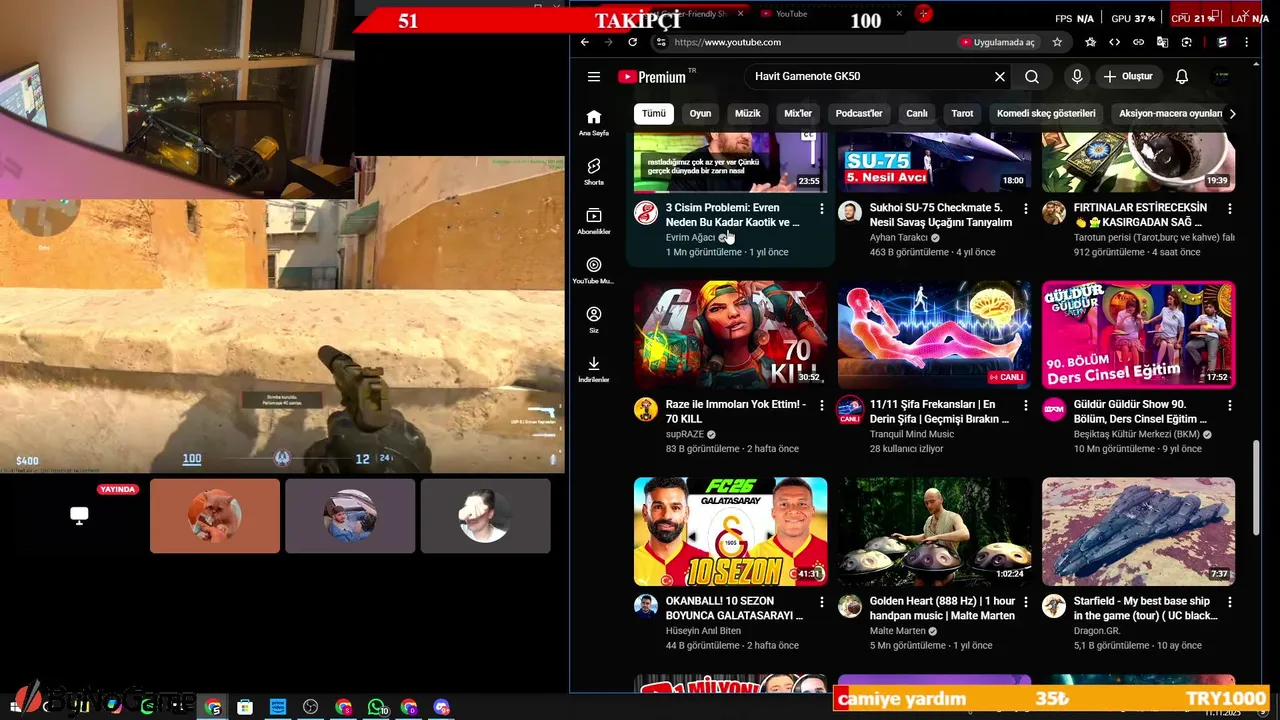The height and width of the screenshot is (720, 1280).
Task: Go back with the browser back arrow
Action: [585, 42]
